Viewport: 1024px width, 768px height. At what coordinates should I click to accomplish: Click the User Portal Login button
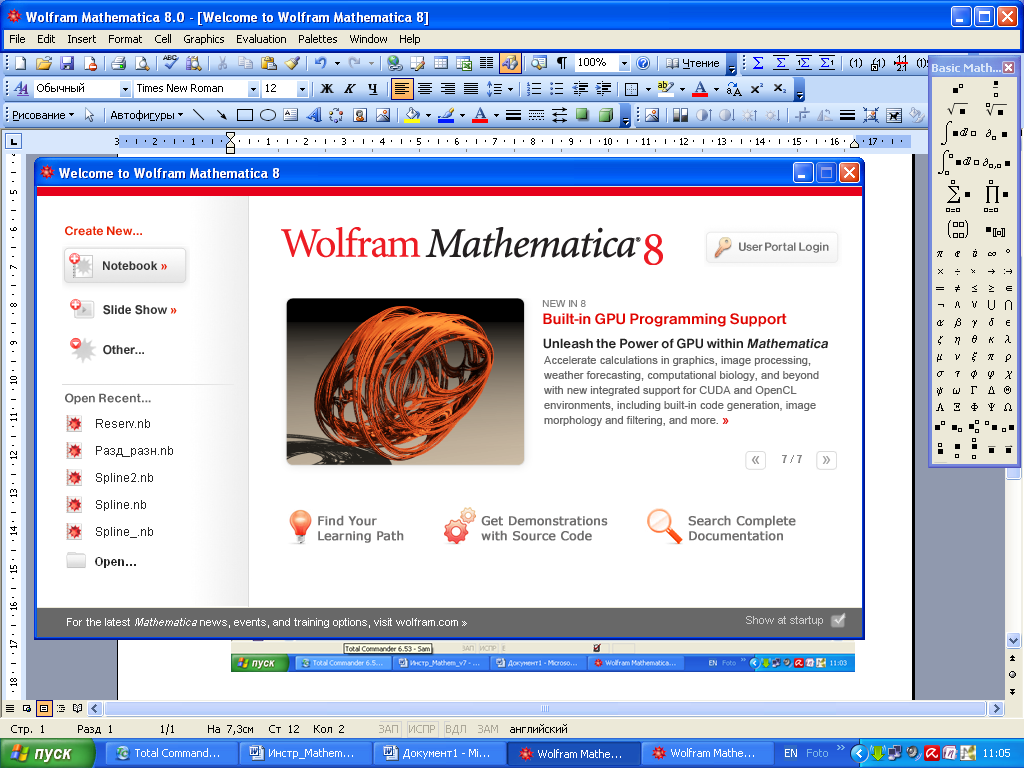(x=772, y=247)
